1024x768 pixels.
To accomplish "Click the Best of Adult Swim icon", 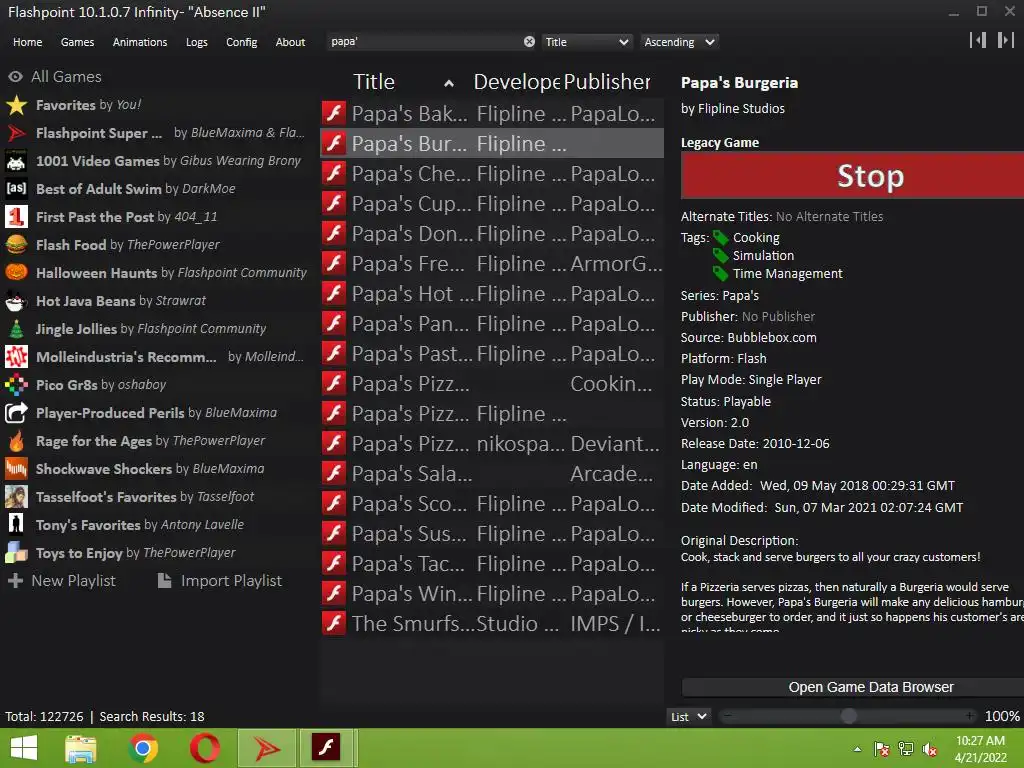I will click(x=16, y=189).
